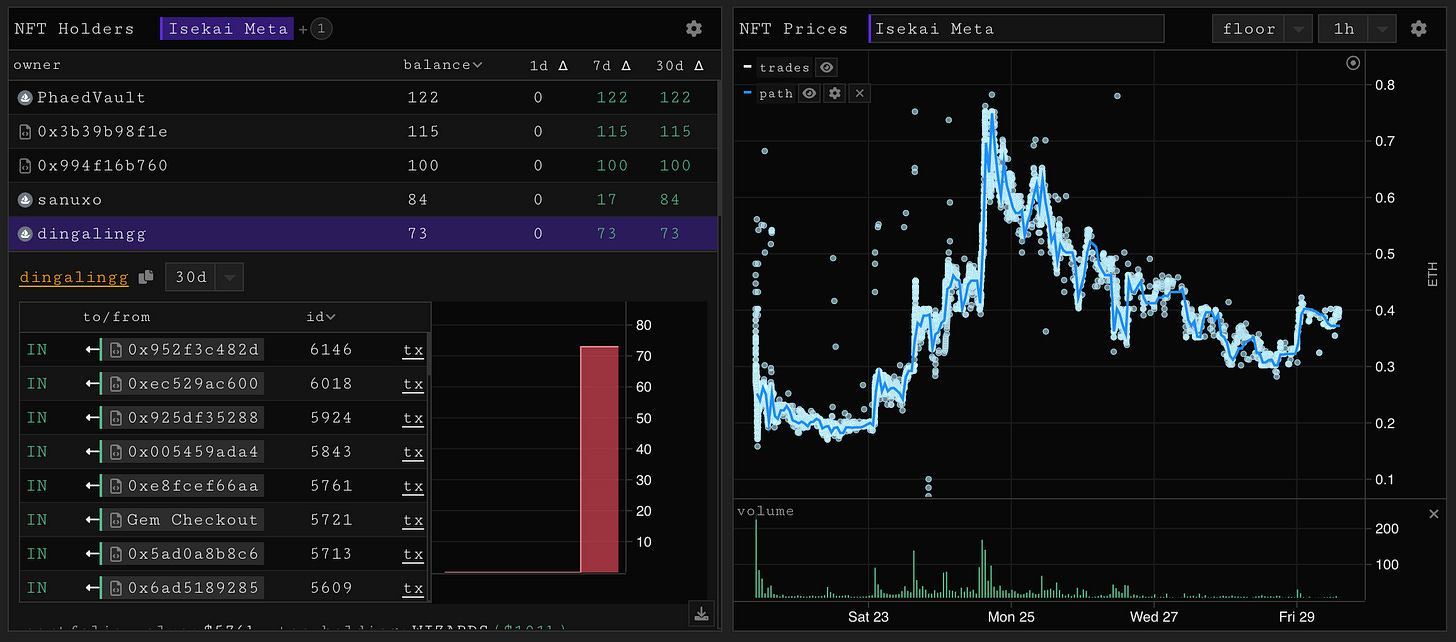Click the file icon beside 0x005459ada4
1456x642 pixels.
tap(116, 452)
